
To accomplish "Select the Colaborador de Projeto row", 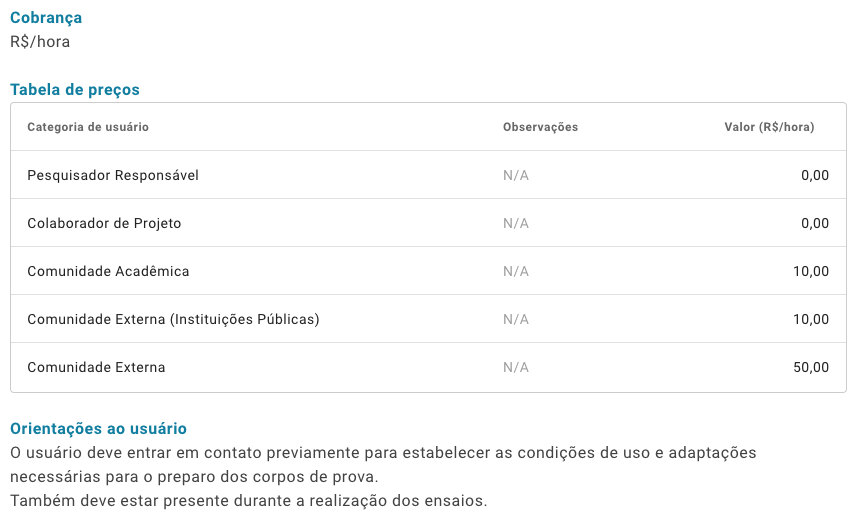I will (428, 222).
